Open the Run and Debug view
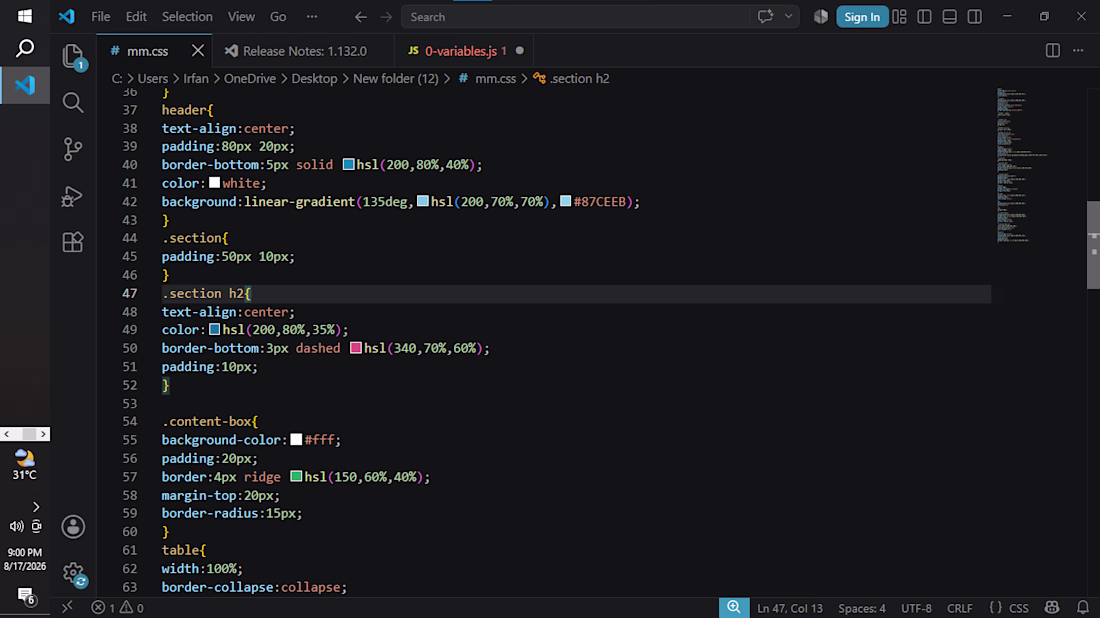The height and width of the screenshot is (618, 1100). click(73, 196)
